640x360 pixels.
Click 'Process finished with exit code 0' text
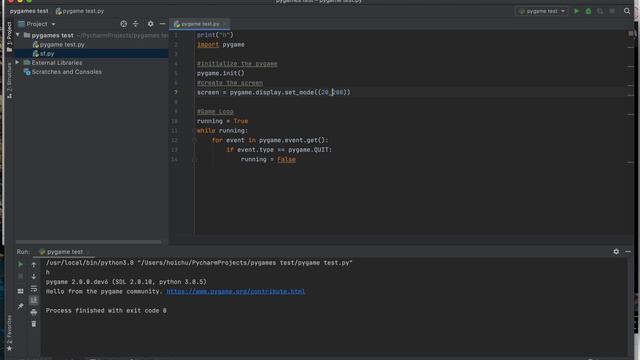point(106,311)
